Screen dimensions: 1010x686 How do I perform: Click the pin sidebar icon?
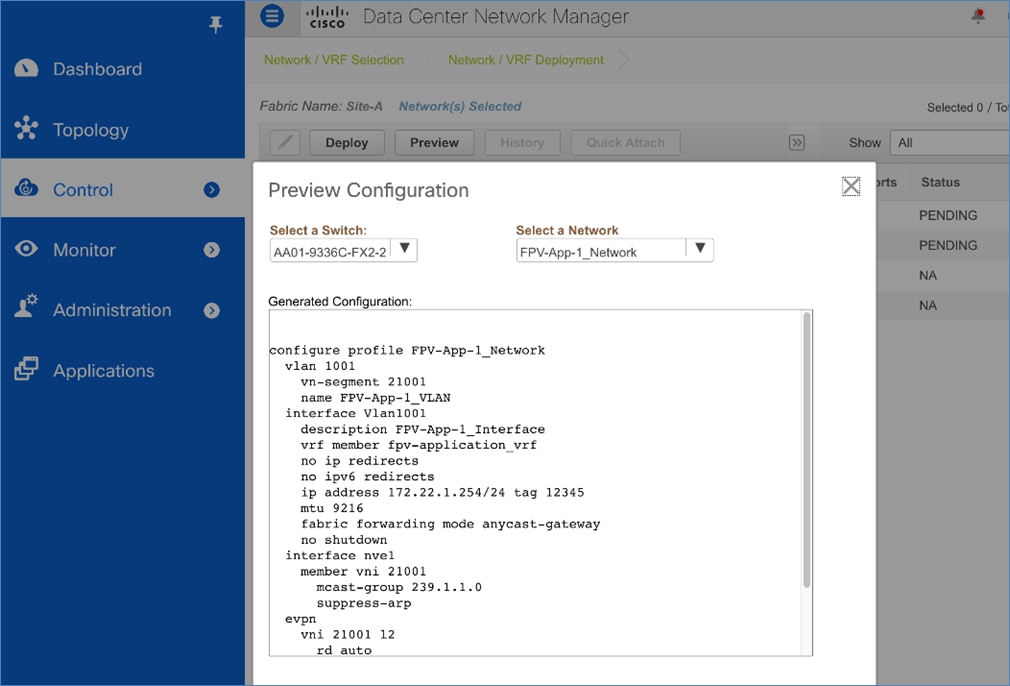click(x=216, y=24)
